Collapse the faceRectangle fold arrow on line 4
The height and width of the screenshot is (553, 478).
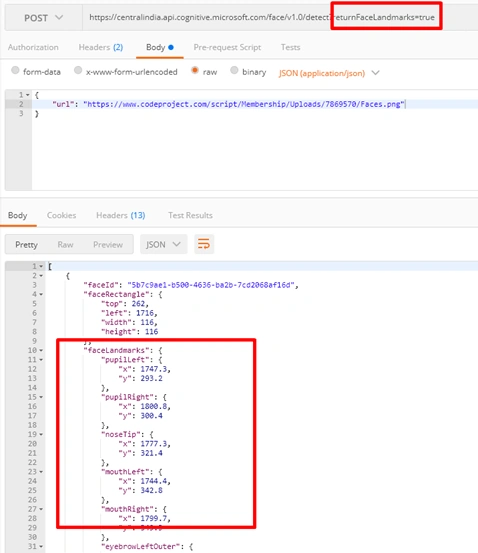41,294
